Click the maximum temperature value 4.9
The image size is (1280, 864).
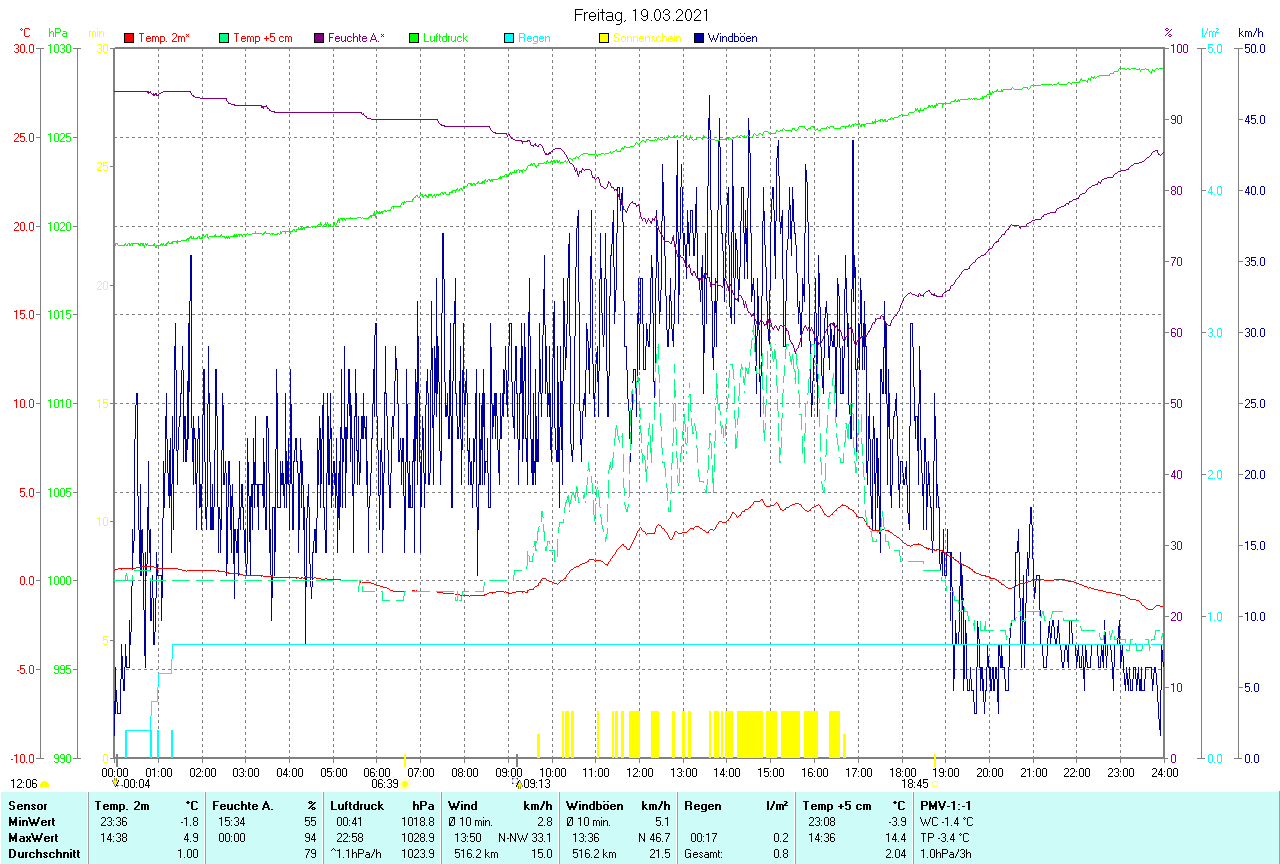(192, 838)
